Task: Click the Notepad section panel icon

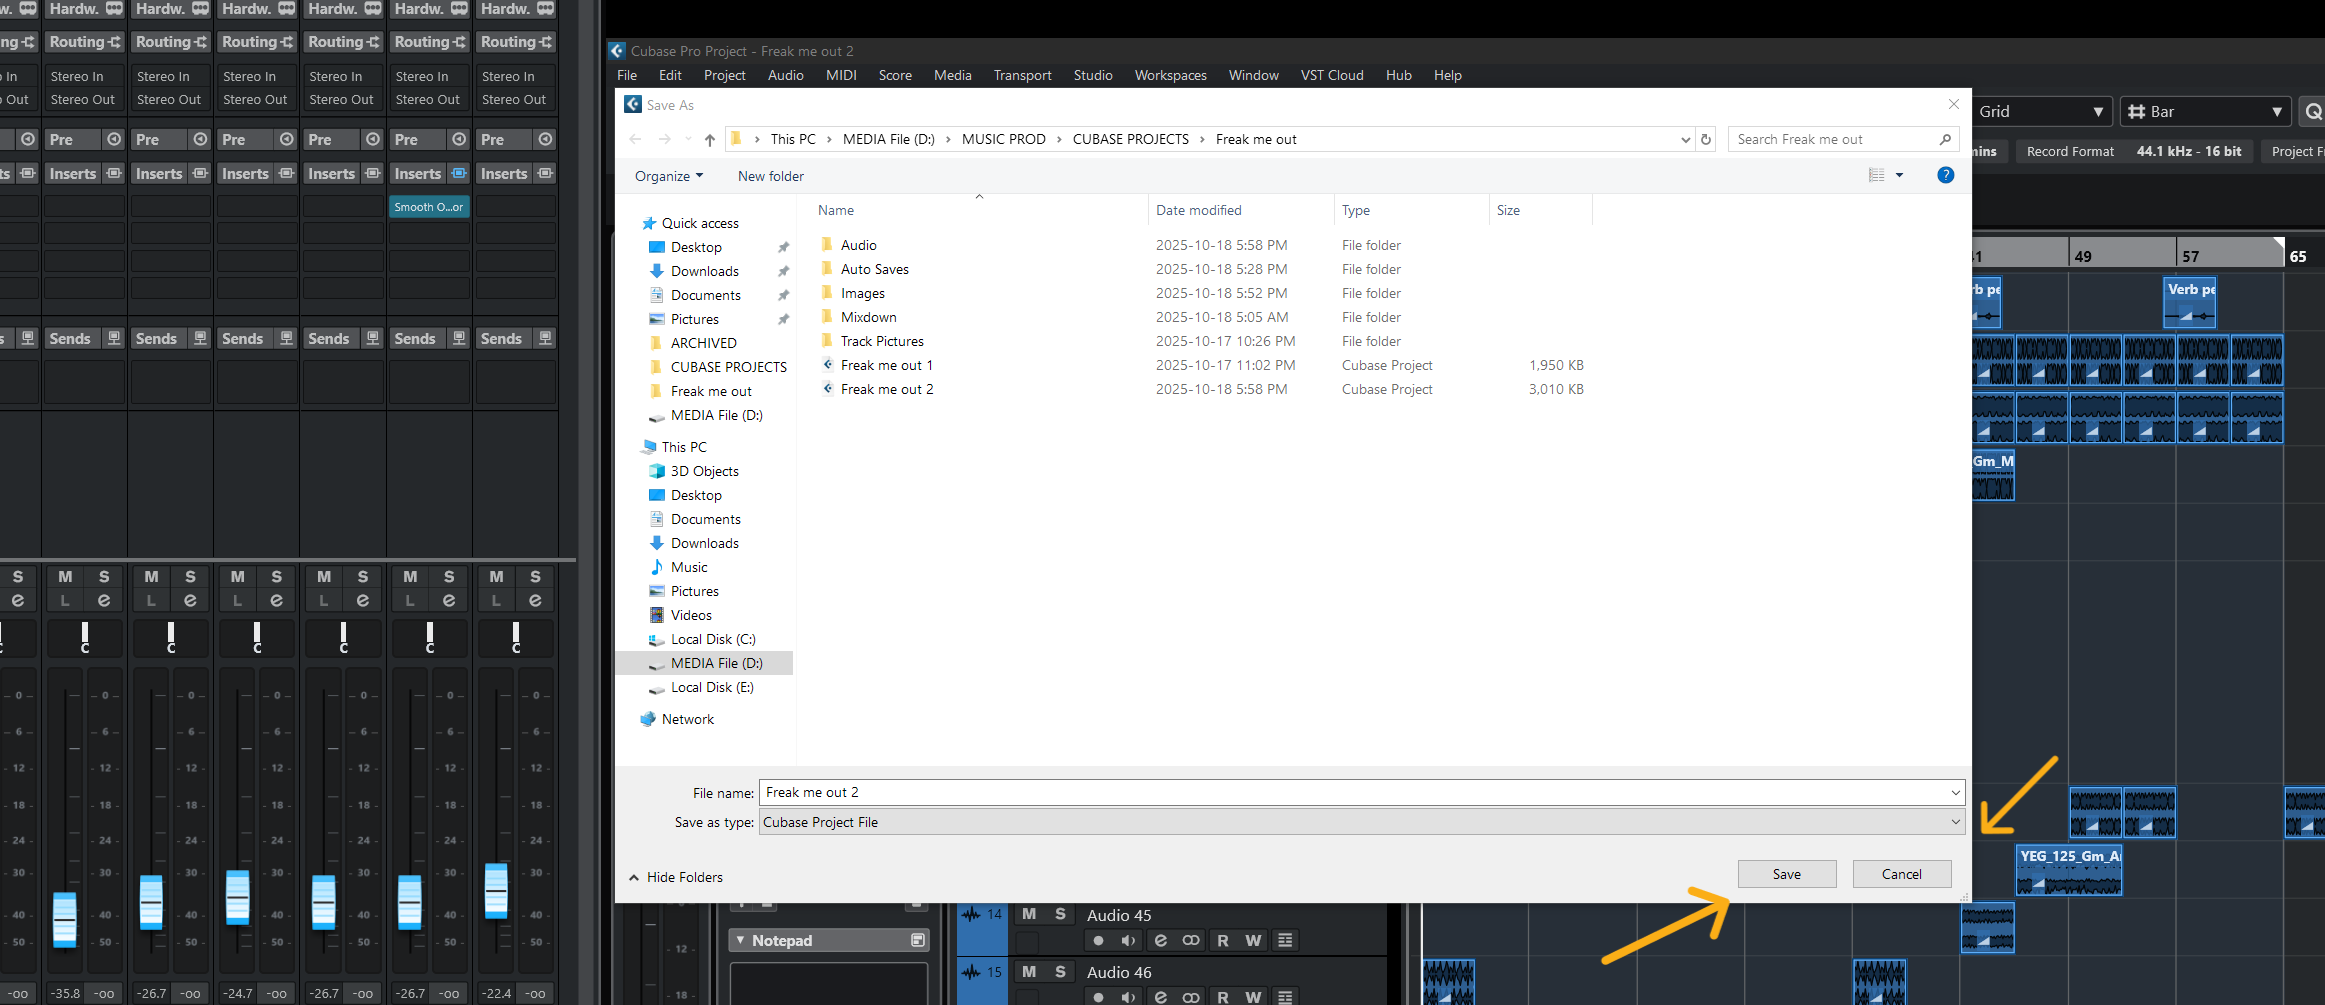Action: [917, 940]
